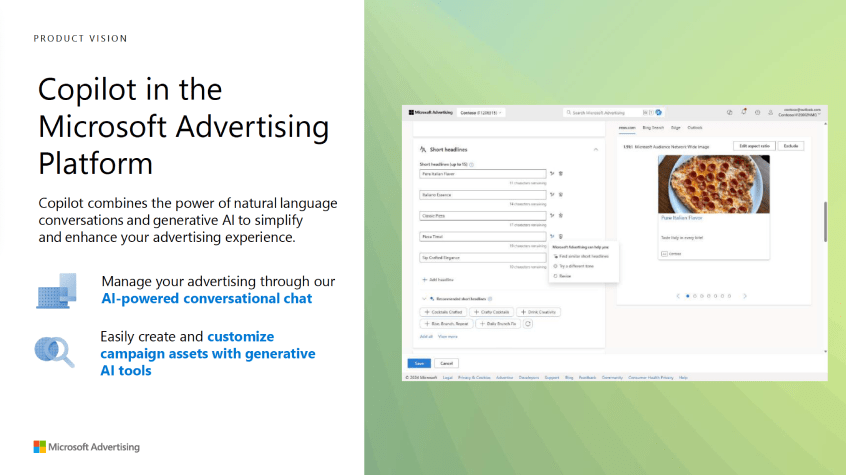The image size is (846, 475).
Task: Add 'Cocktails Crafted' suggested headline
Action: pos(444,312)
